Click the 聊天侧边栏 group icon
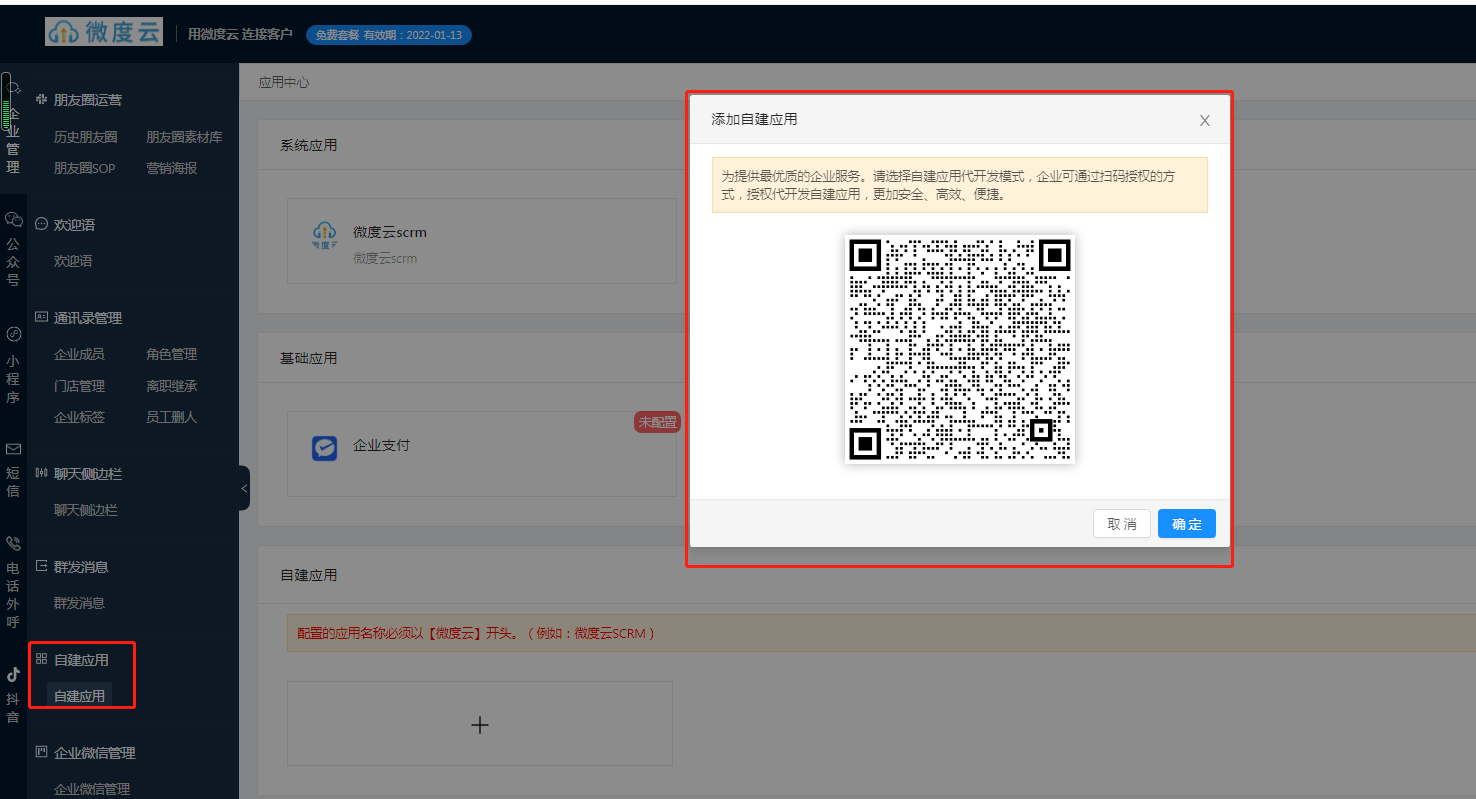Viewport: 1476px width, 799px height. tap(41, 474)
